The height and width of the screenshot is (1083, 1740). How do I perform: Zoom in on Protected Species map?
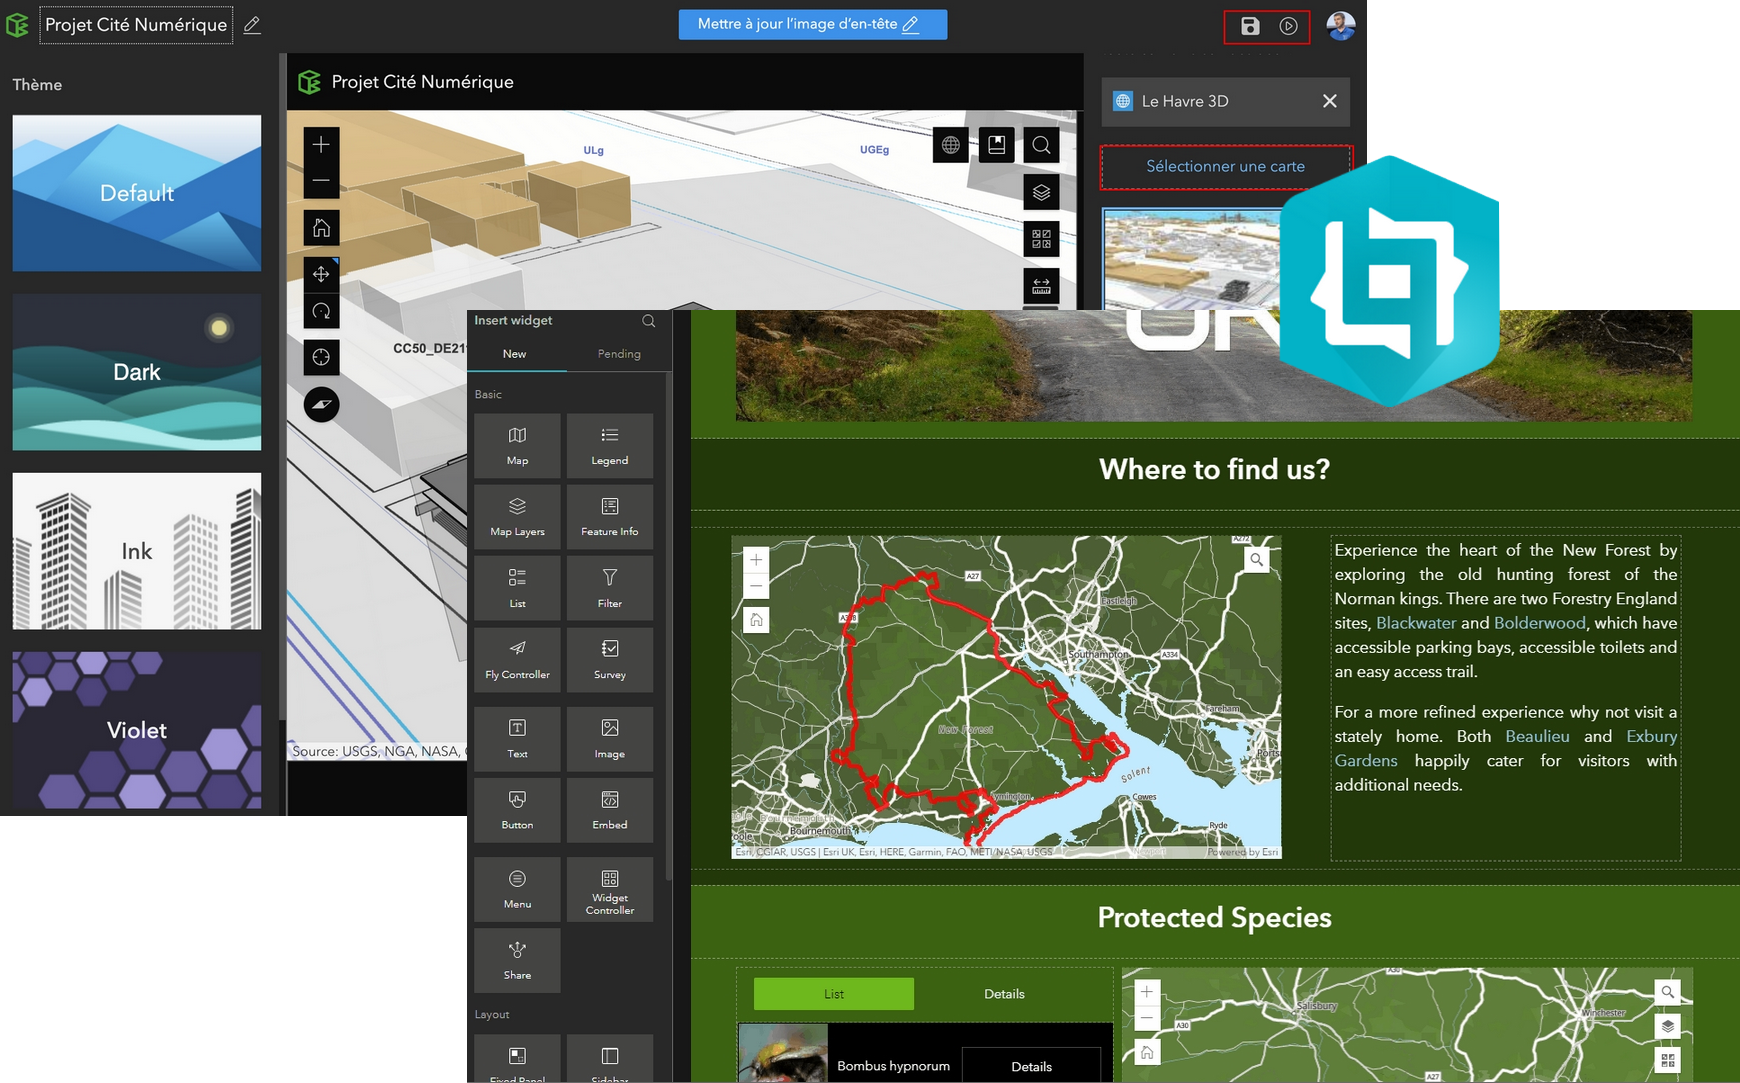pyautogui.click(x=1147, y=992)
